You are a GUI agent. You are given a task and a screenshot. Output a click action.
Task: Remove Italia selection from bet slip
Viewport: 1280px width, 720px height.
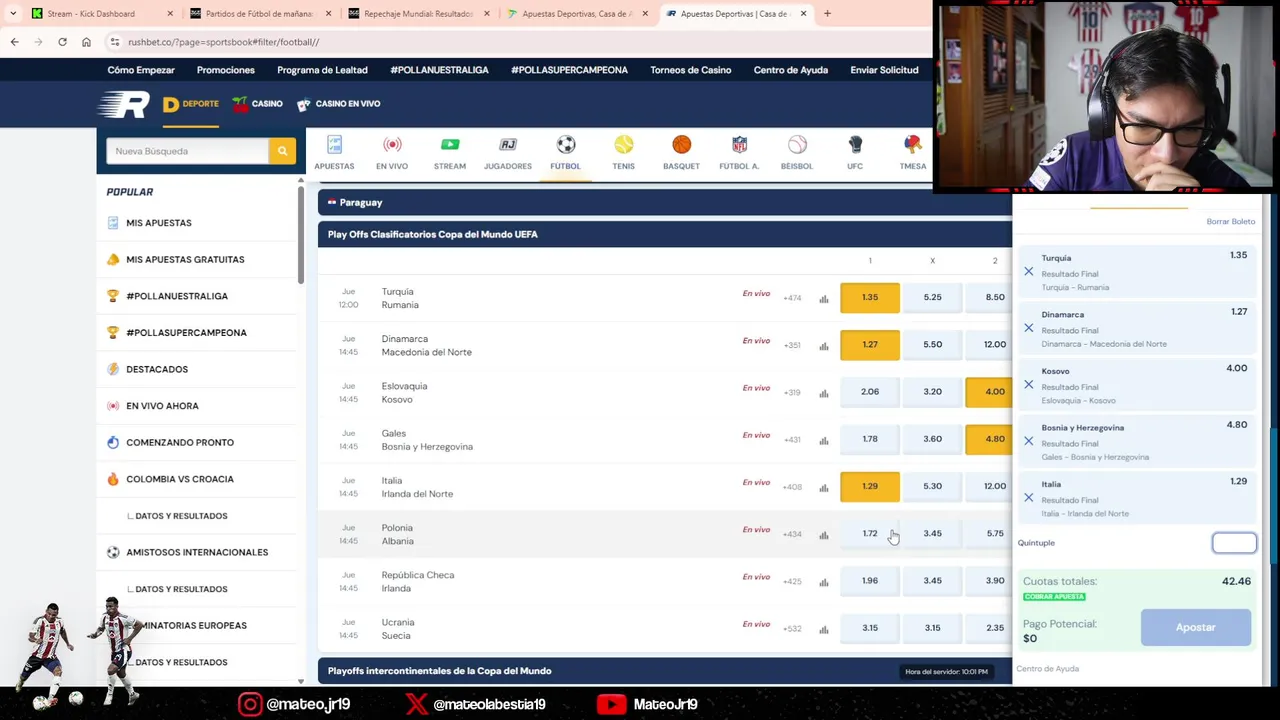pyautogui.click(x=1028, y=497)
